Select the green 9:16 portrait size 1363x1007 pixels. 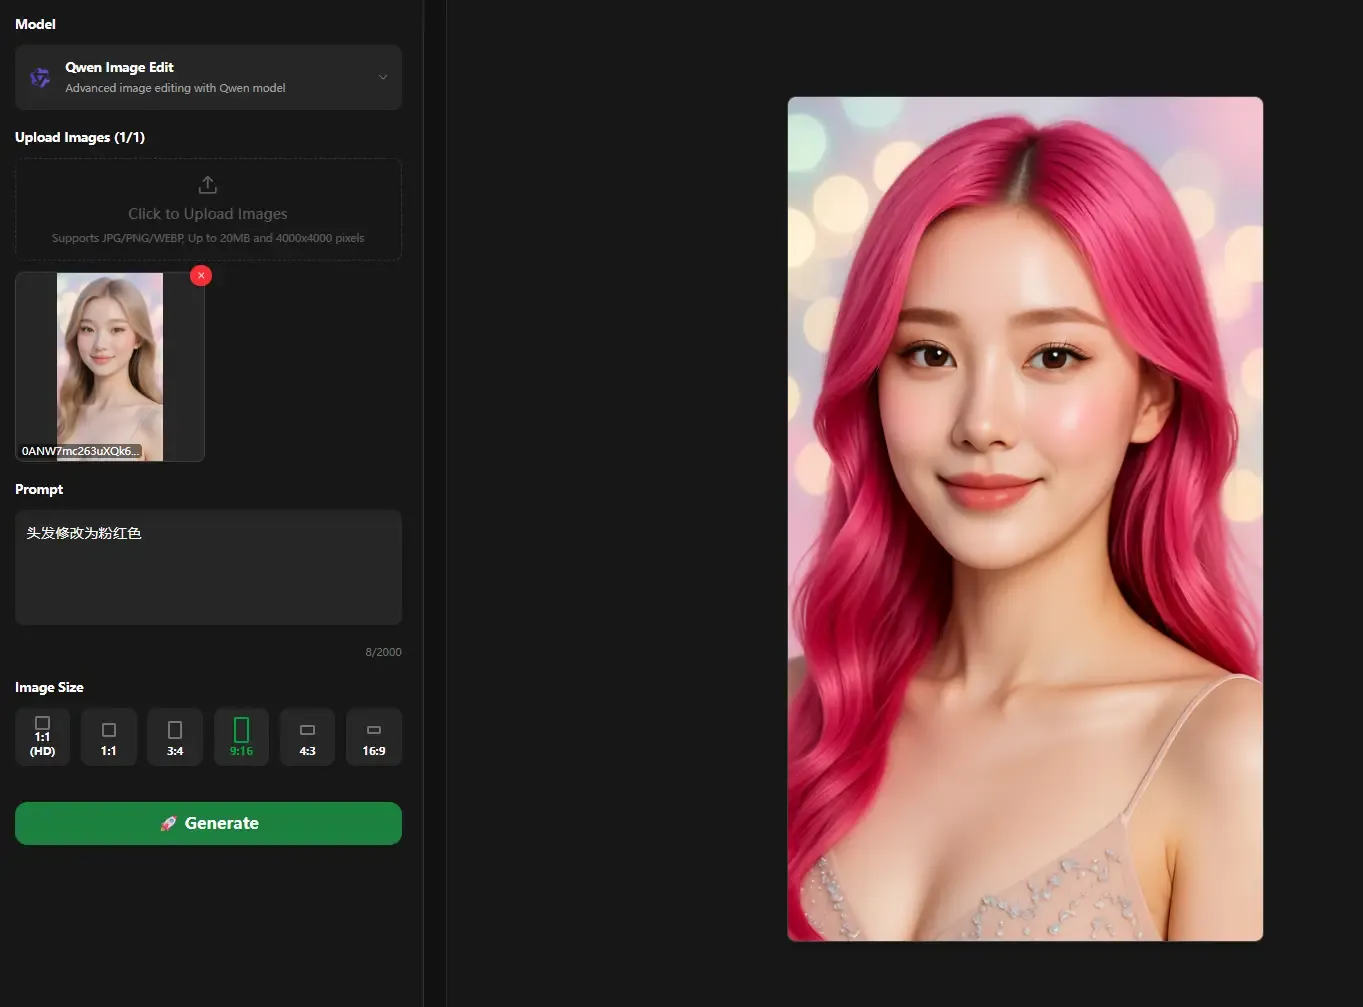click(241, 737)
